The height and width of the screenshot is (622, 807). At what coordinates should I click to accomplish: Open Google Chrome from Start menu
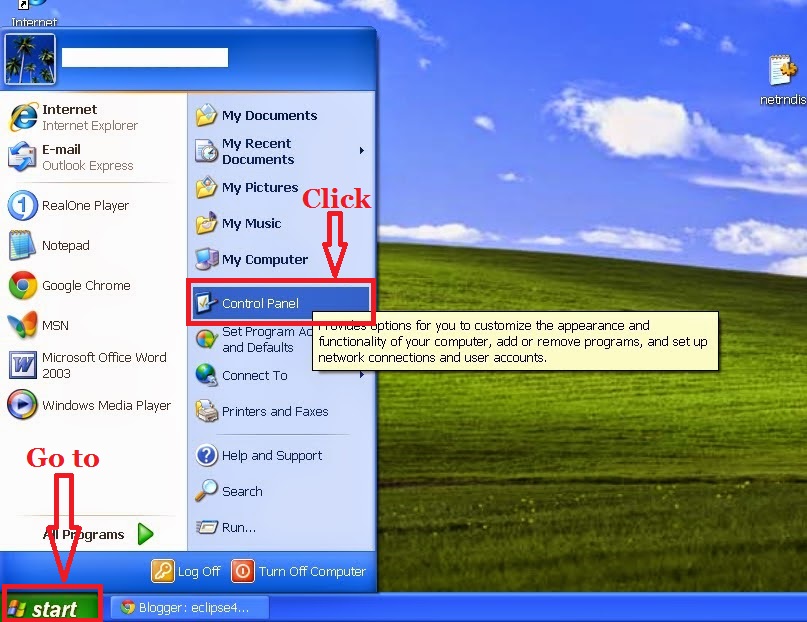tap(23, 286)
